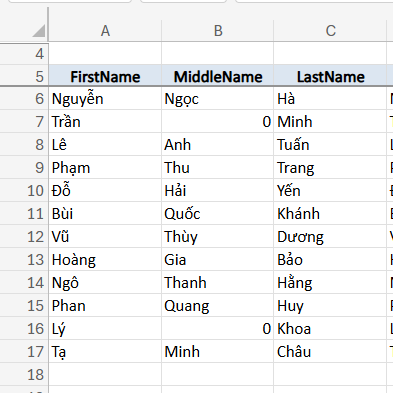
Task: Select the cell containing Quốc
Action: (x=218, y=214)
